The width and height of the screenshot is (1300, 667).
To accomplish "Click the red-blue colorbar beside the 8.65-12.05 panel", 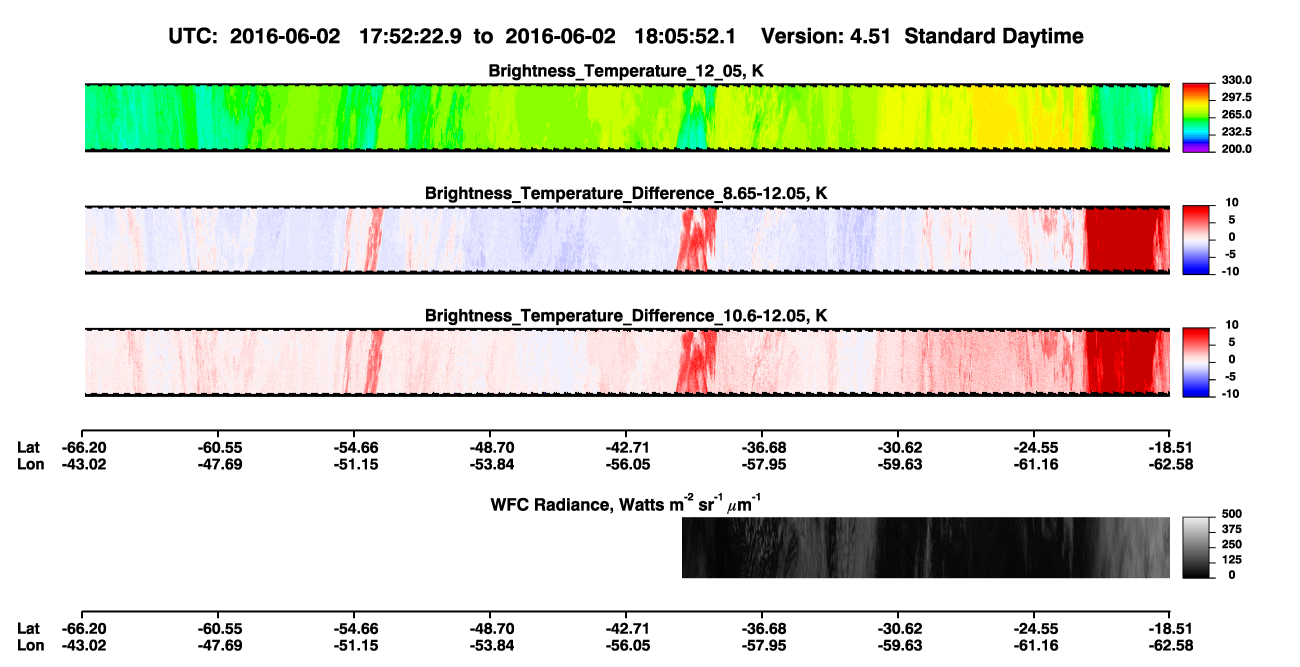I will click(1198, 240).
